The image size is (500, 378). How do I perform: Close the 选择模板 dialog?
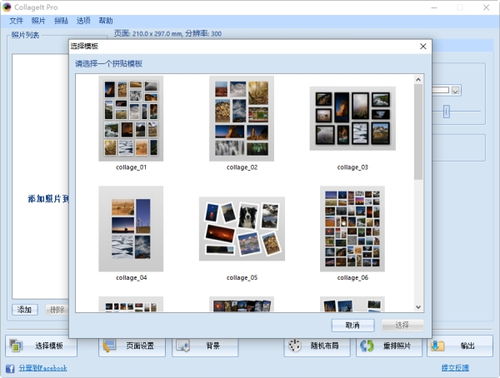click(x=423, y=46)
